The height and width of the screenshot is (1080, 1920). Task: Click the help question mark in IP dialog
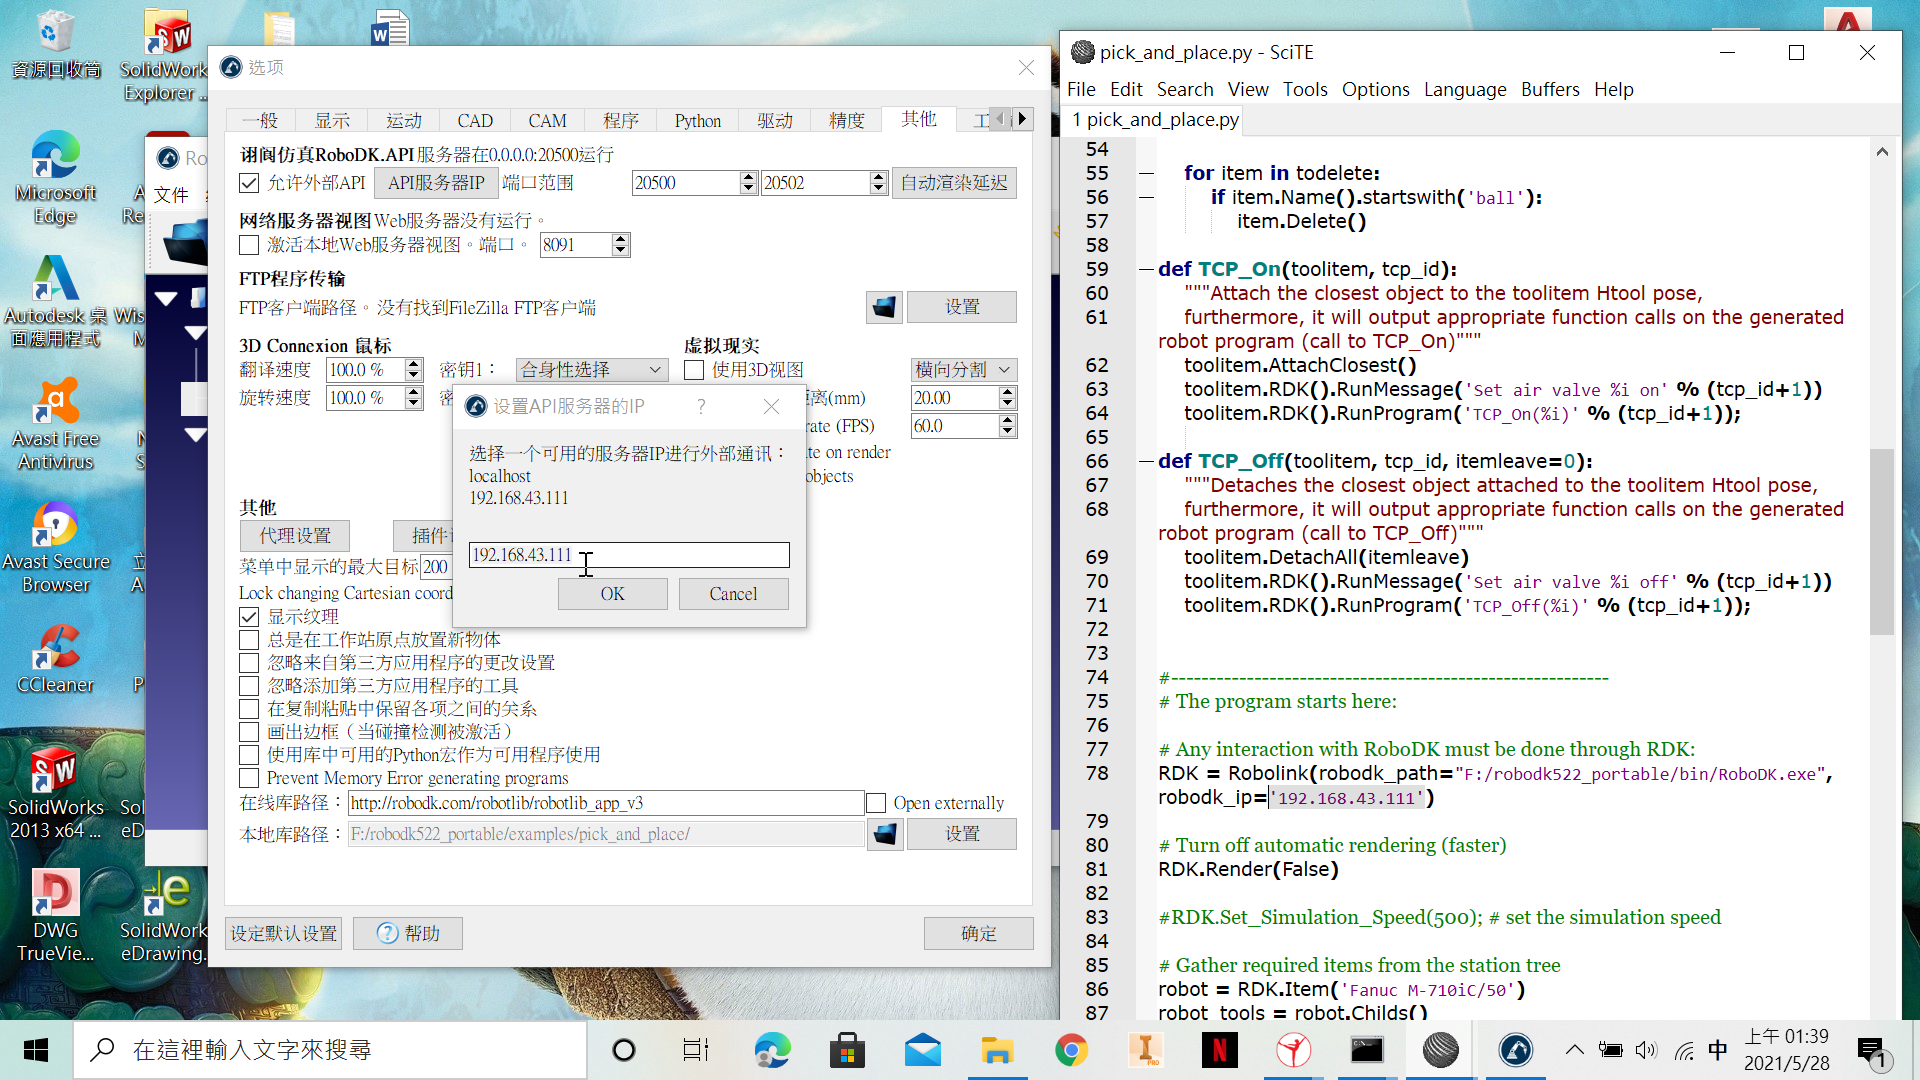coord(701,406)
